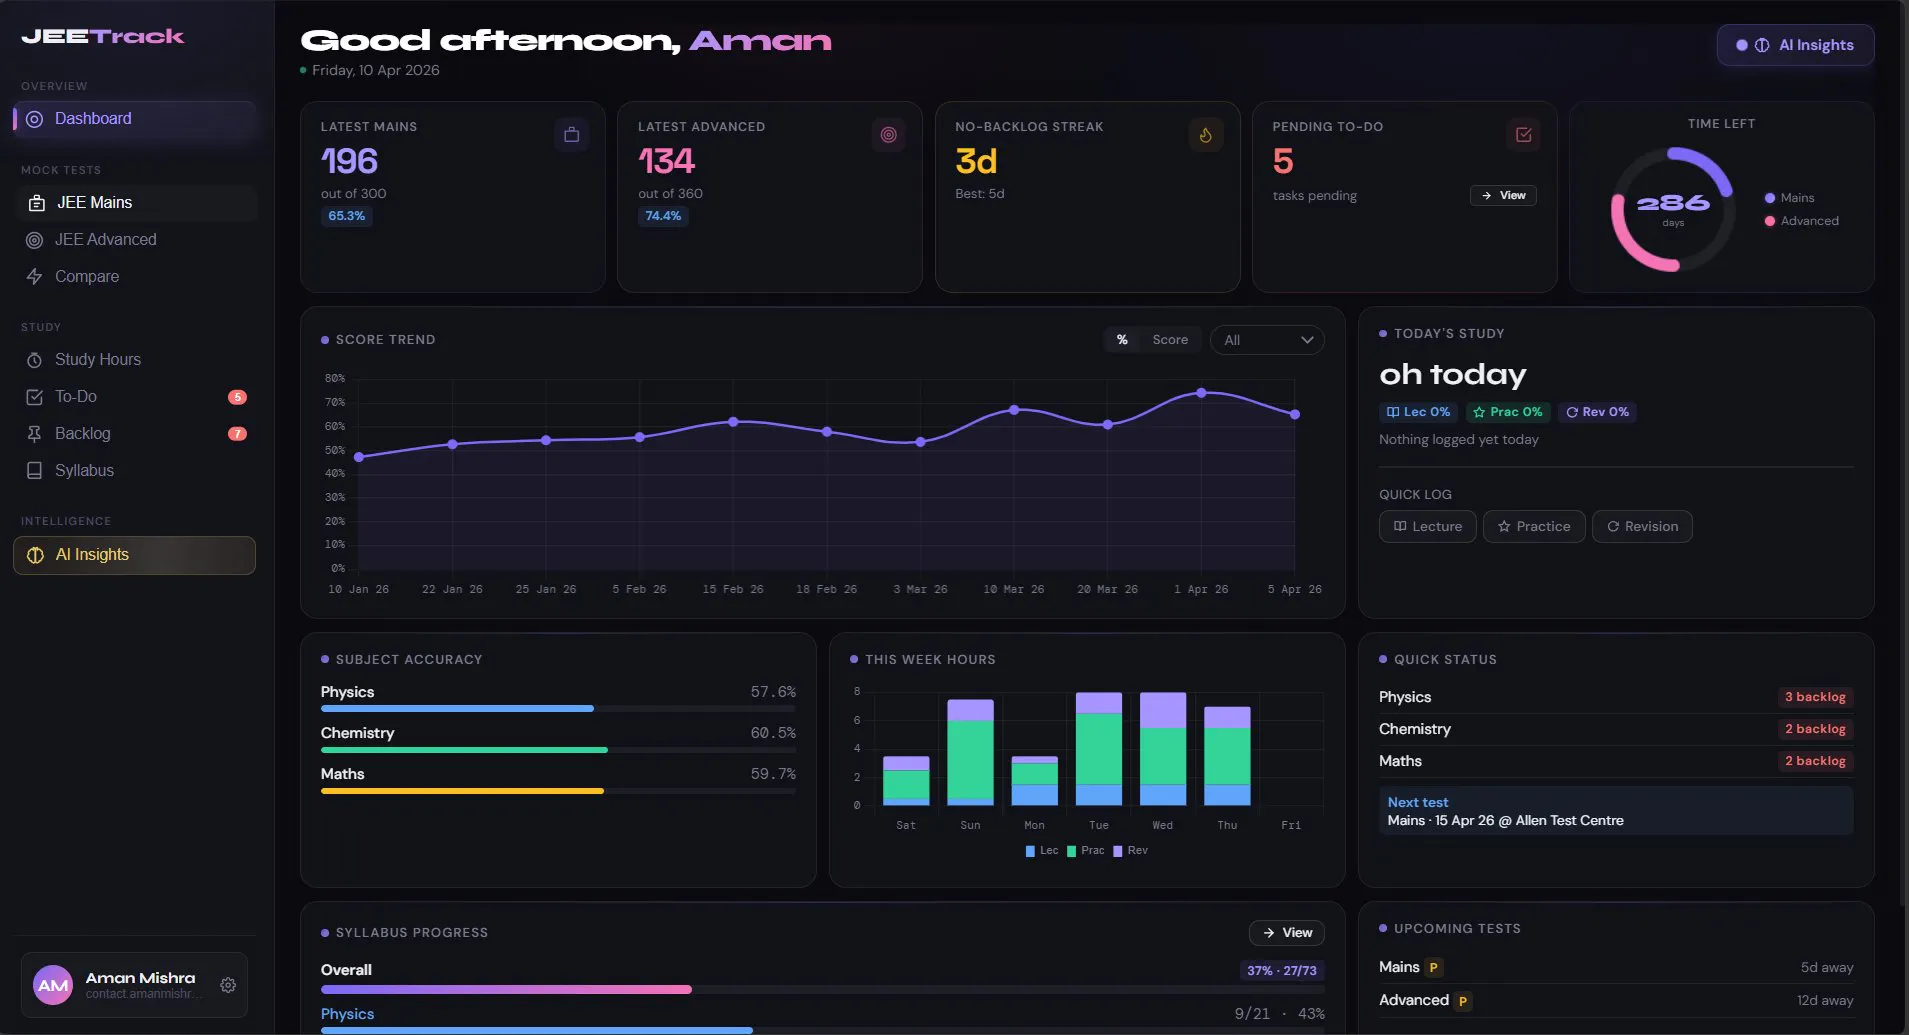Image resolution: width=1909 pixels, height=1035 pixels.
Task: Open the To-Do list from sidebar
Action: click(x=135, y=397)
